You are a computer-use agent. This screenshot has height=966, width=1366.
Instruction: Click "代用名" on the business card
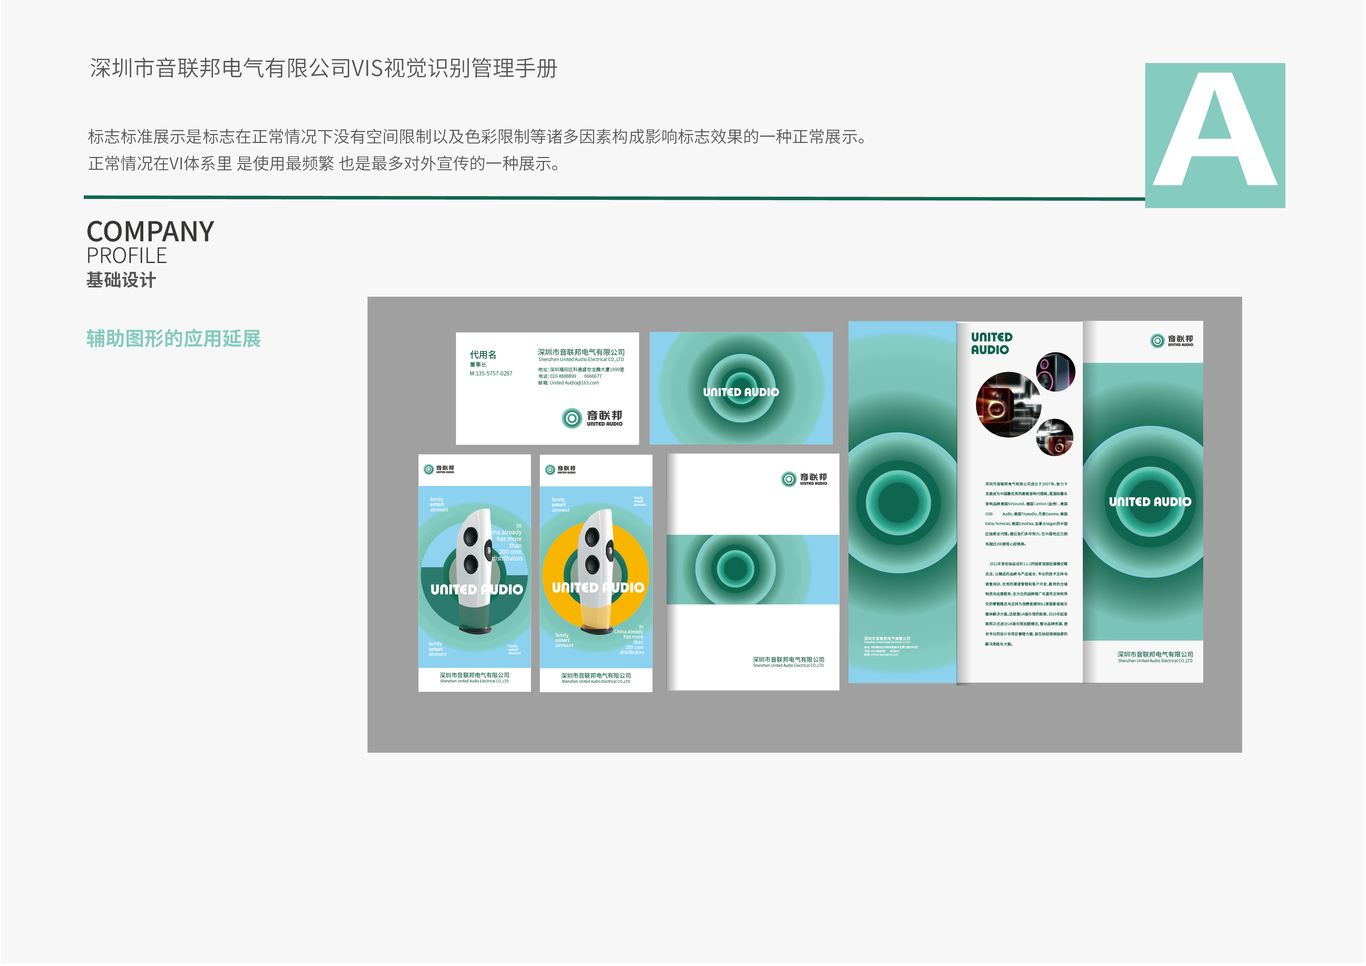[x=483, y=355]
